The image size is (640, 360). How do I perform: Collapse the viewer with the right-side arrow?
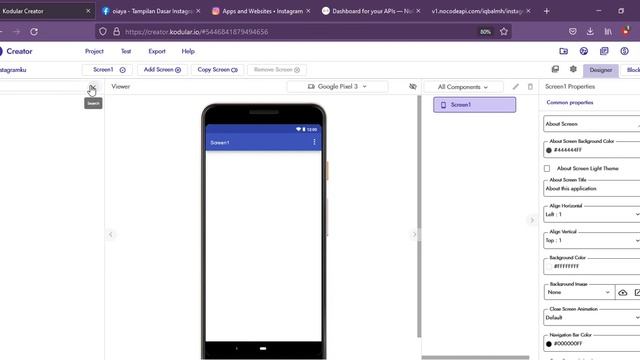coord(414,234)
